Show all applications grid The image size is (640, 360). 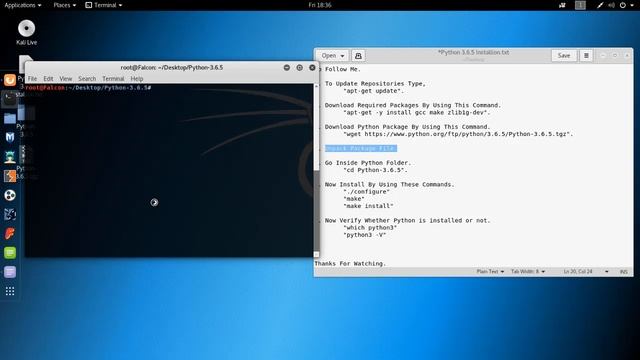[x=10, y=291]
